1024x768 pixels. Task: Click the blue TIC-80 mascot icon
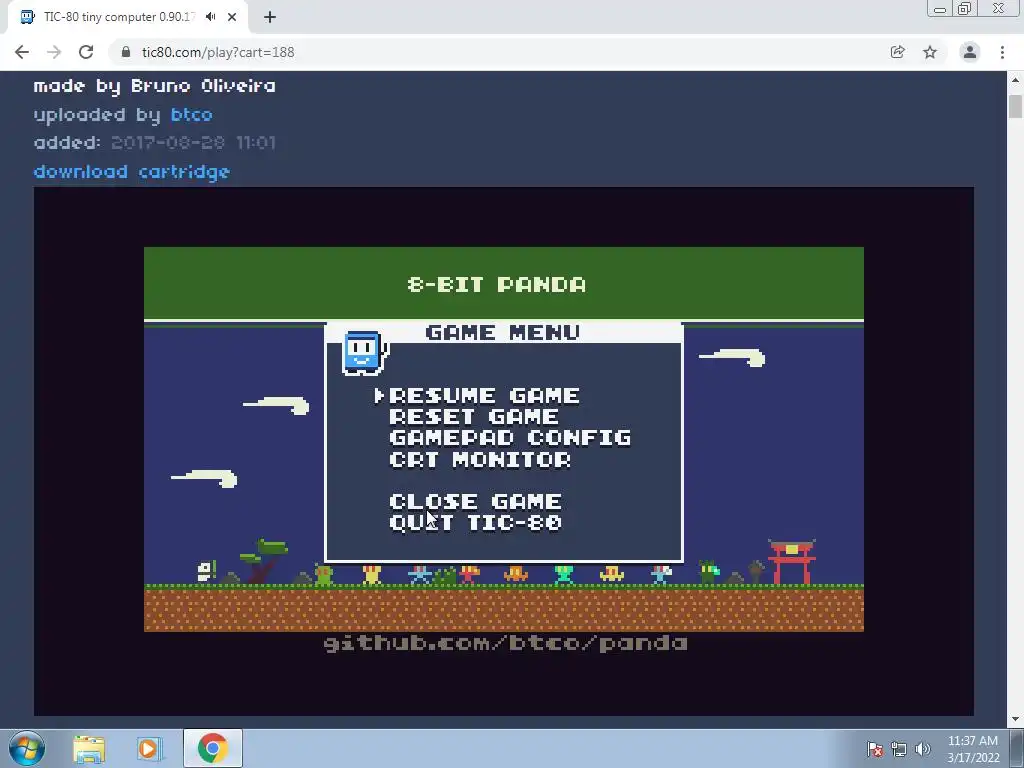(364, 353)
